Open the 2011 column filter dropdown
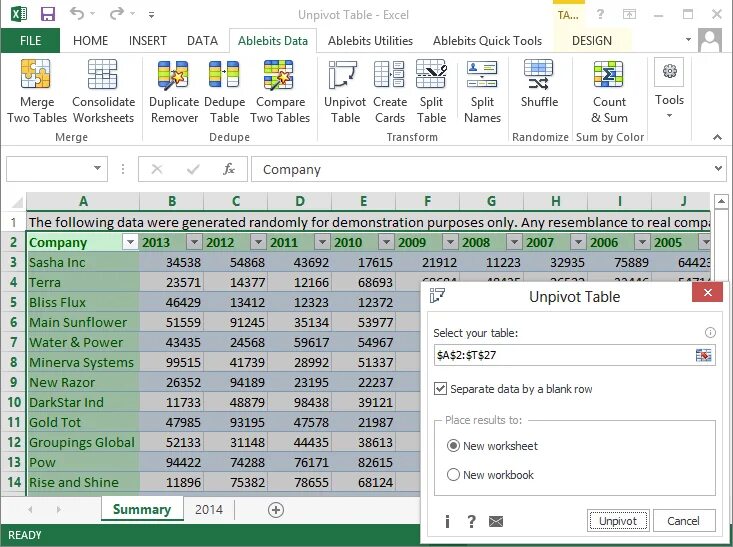The image size is (733, 547). [322, 242]
